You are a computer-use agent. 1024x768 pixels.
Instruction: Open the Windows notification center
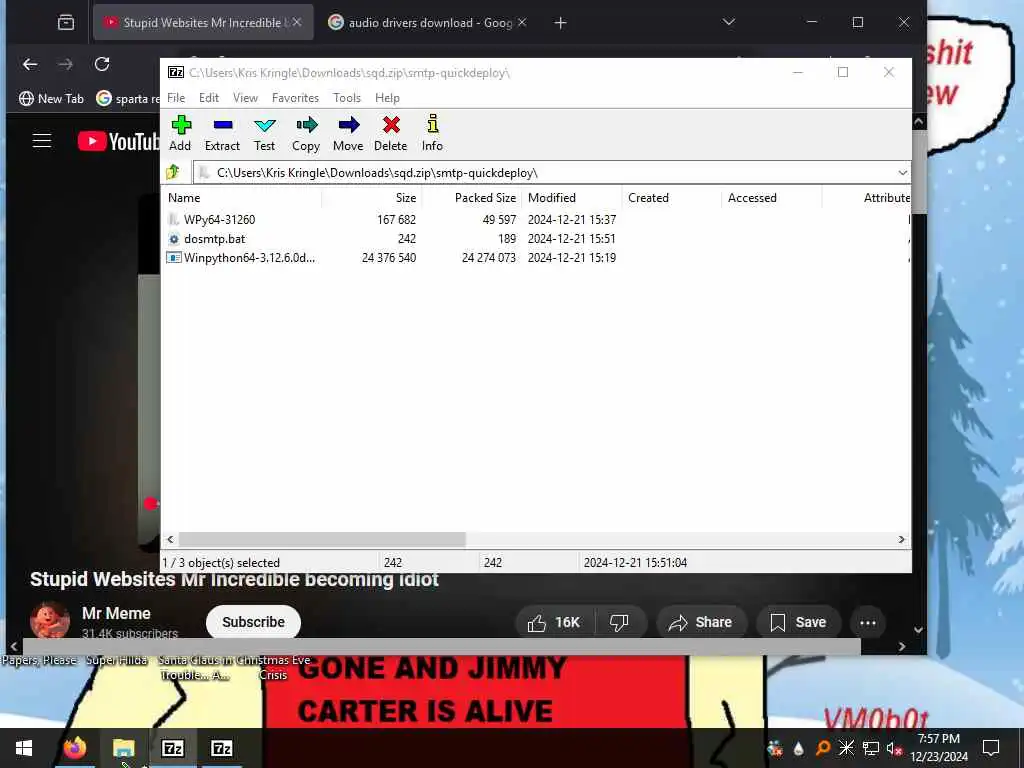pyautogui.click(x=991, y=748)
